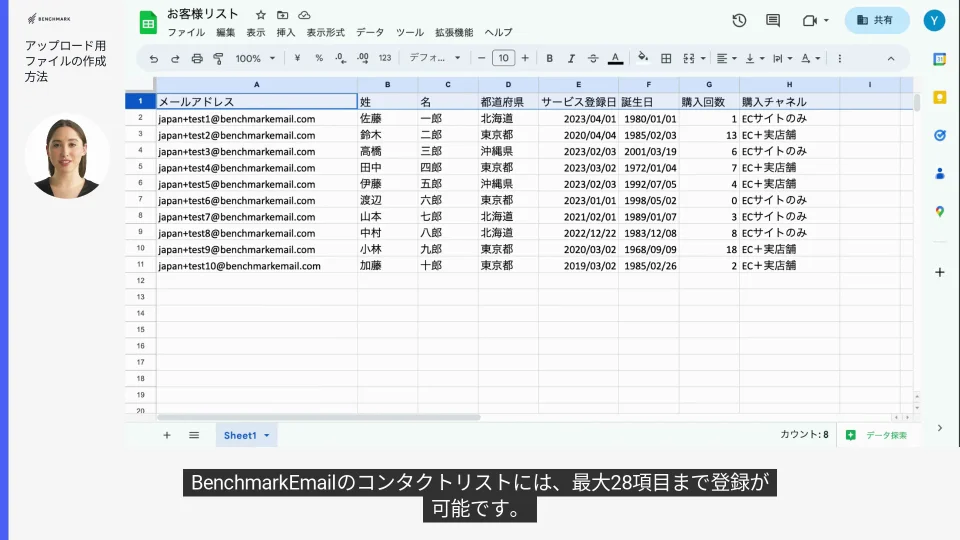Screen dimensions: 960x540
Task: Collapse the menus with chevron-up
Action: coord(891,59)
